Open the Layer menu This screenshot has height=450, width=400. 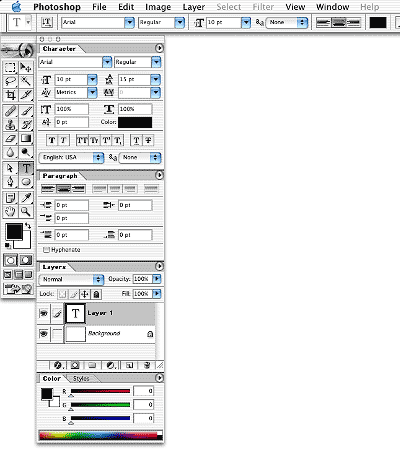194,7
